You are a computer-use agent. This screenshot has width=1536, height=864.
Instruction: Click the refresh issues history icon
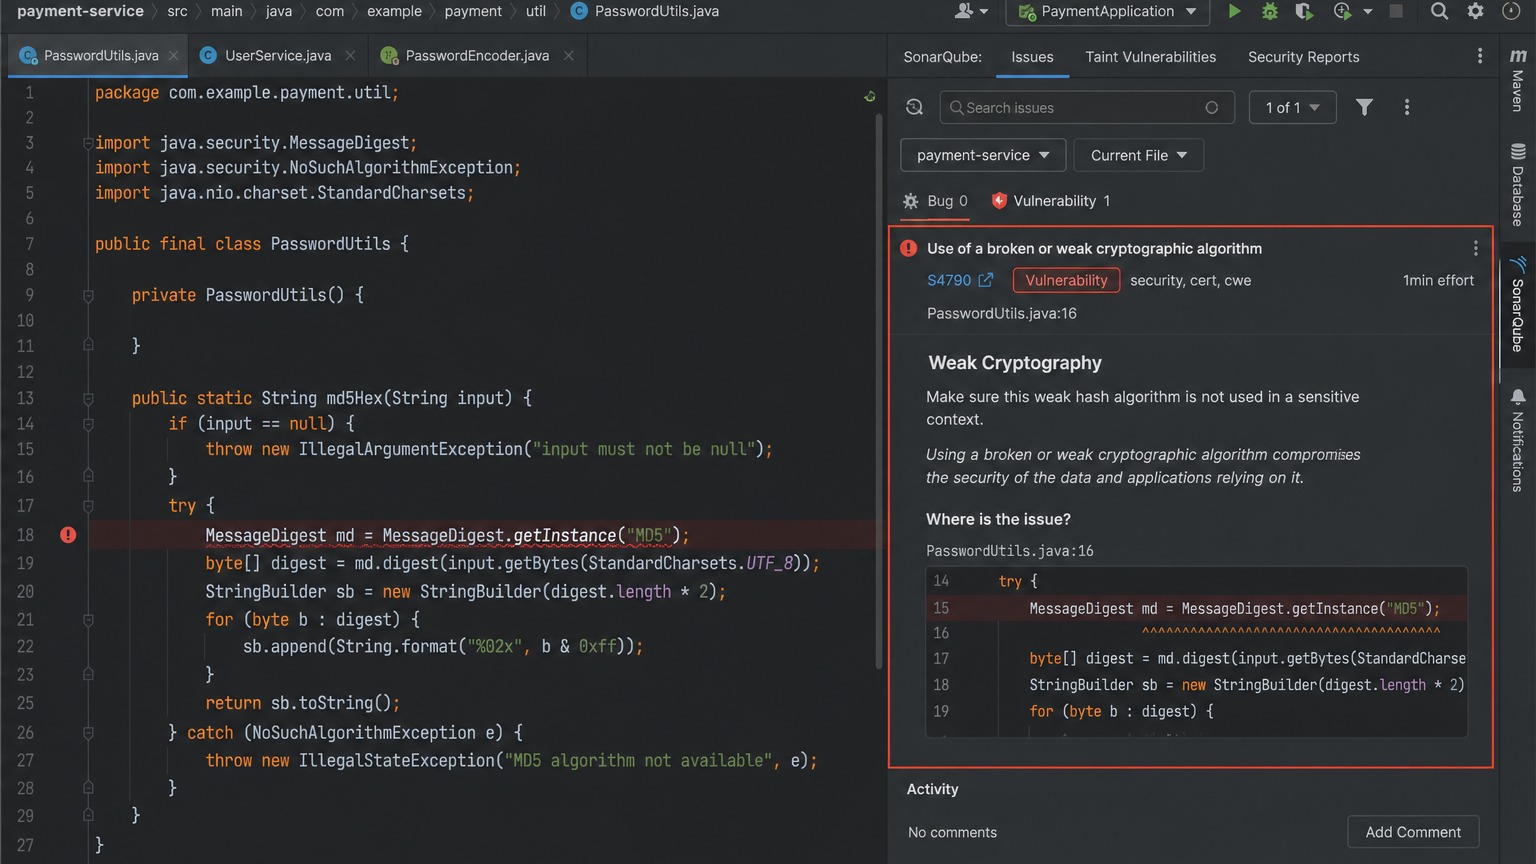click(x=914, y=107)
